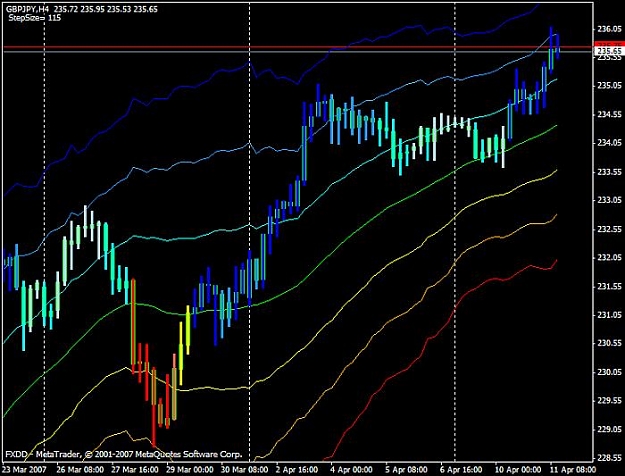Click the 231.05 price axis label
This screenshot has width=625, height=476.
[609, 315]
